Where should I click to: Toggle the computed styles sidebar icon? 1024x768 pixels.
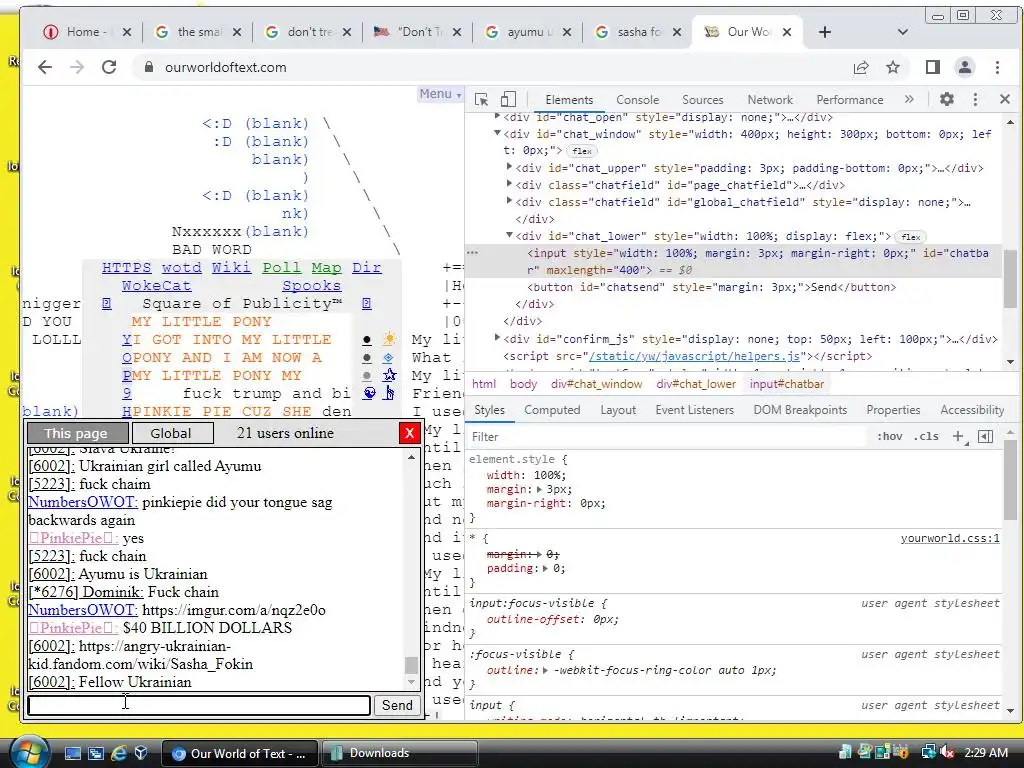tap(985, 436)
